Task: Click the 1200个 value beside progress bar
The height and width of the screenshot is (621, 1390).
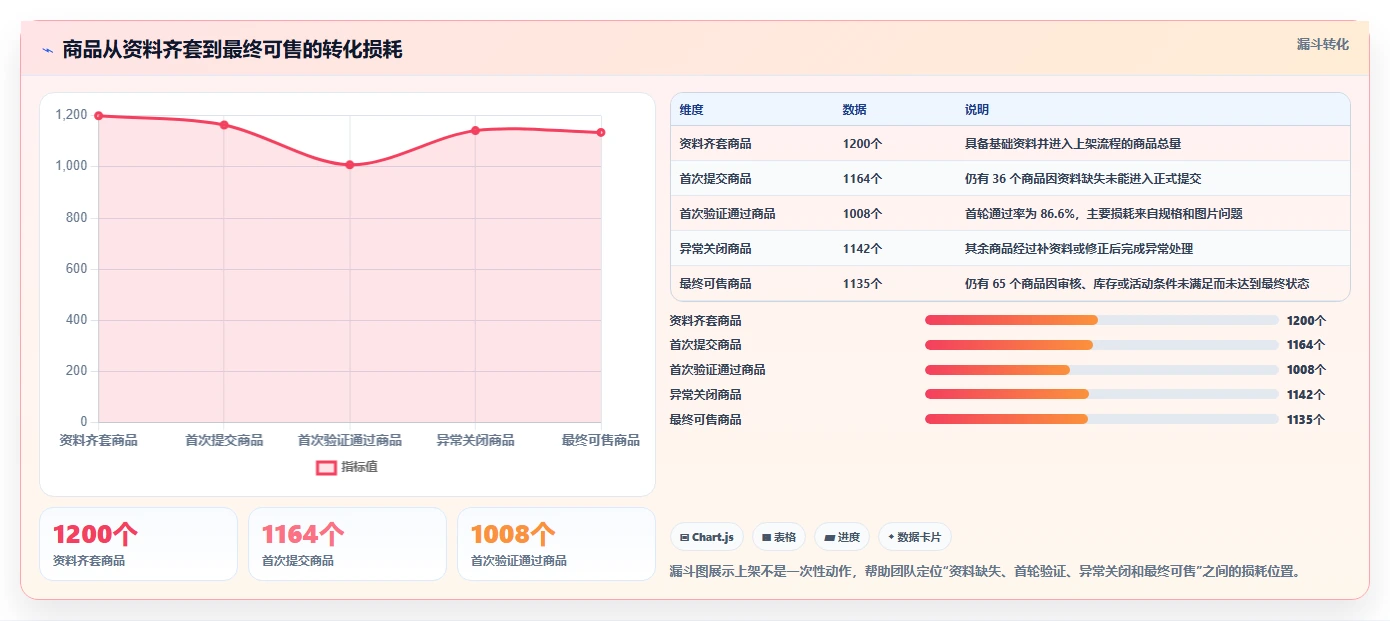Action: coord(1306,320)
